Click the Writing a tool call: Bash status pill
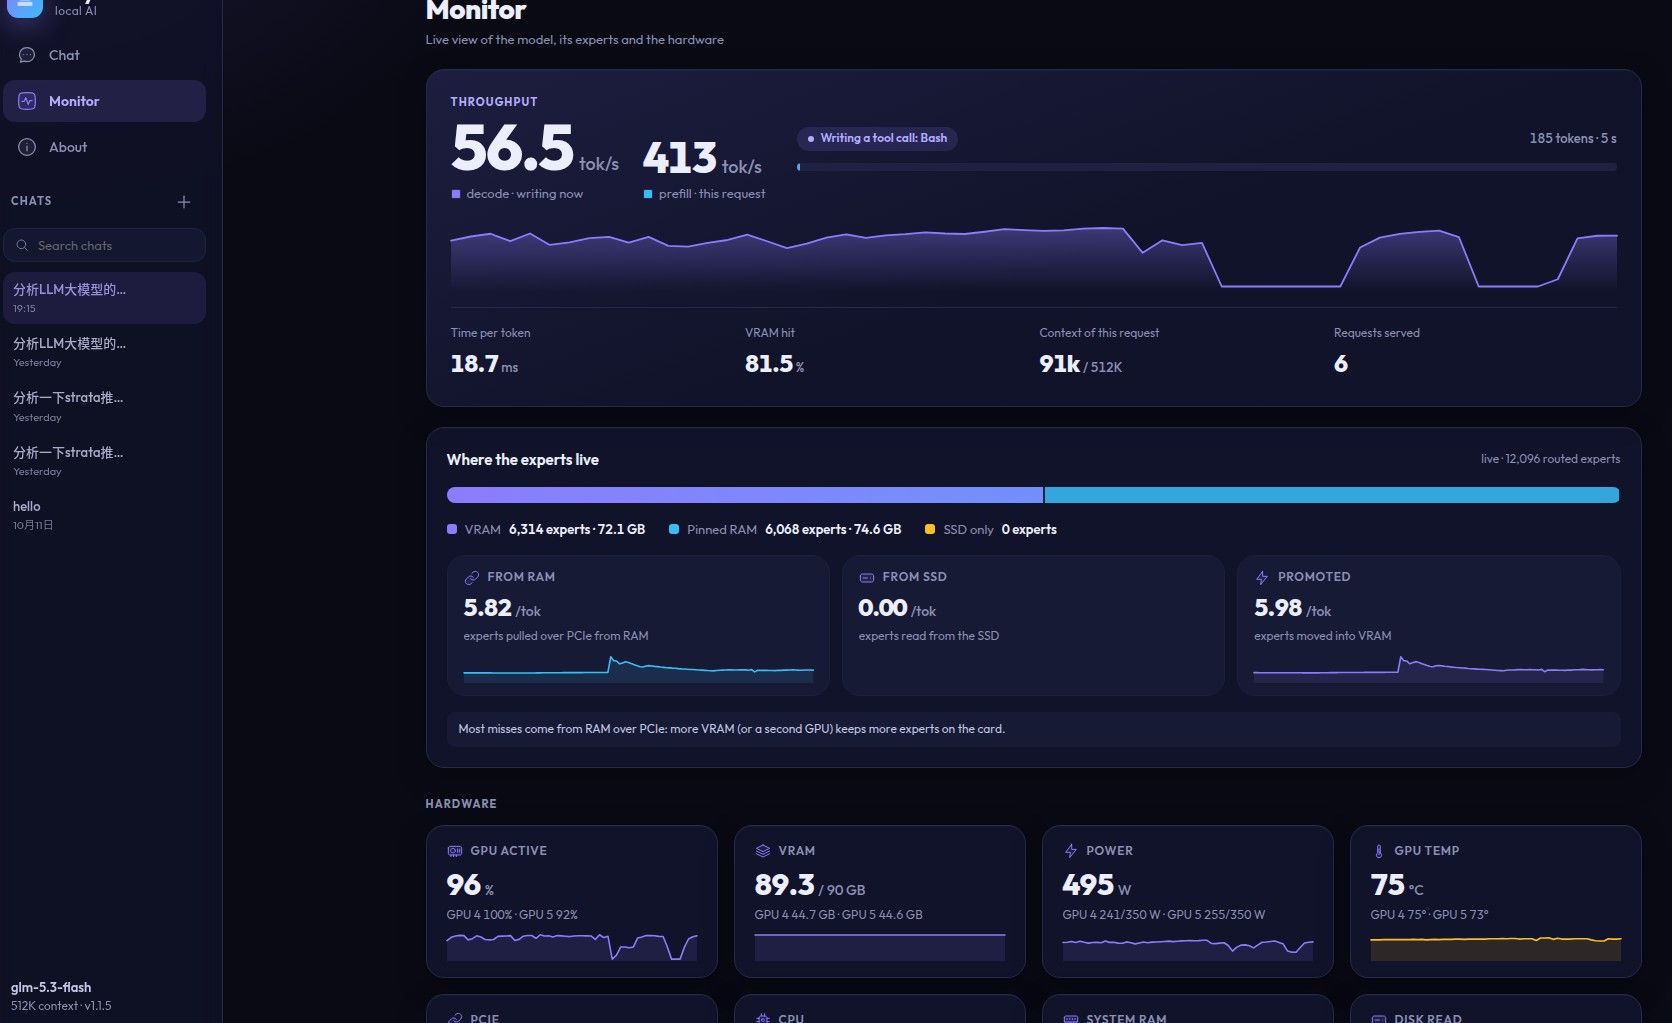The height and width of the screenshot is (1023, 1672). click(x=877, y=138)
